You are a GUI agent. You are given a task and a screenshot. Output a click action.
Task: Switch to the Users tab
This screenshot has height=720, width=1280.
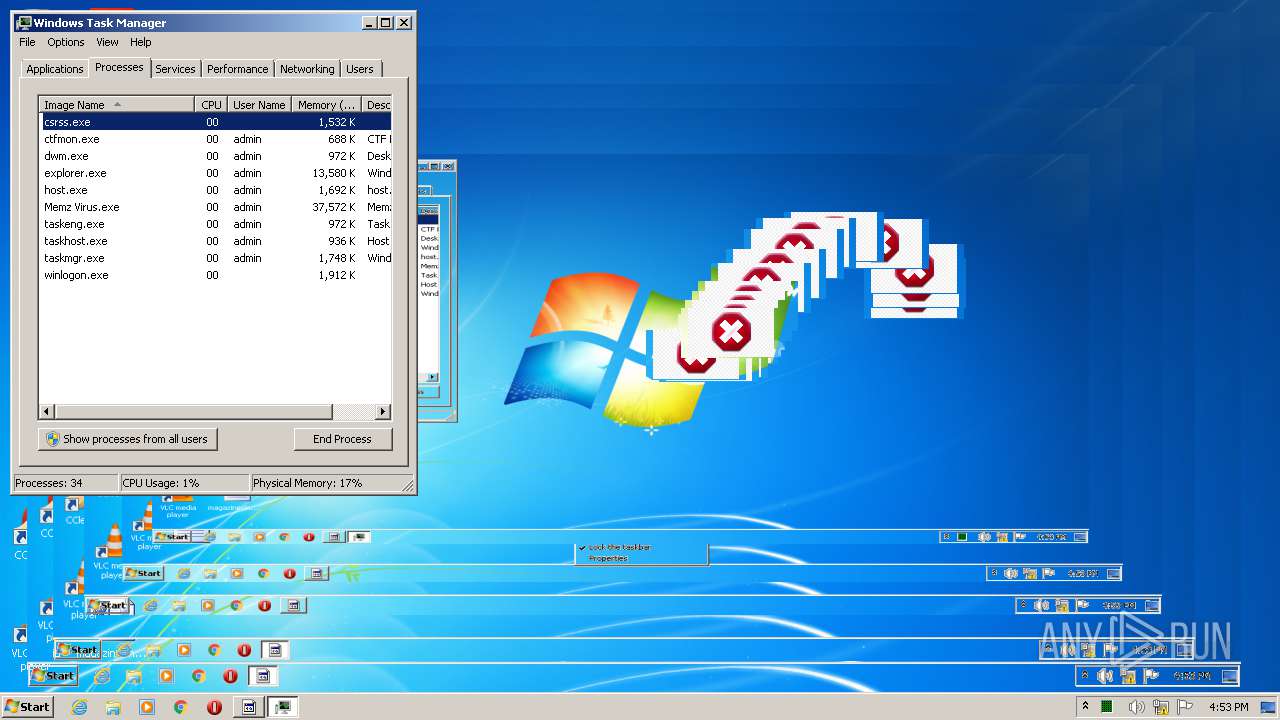coord(360,69)
